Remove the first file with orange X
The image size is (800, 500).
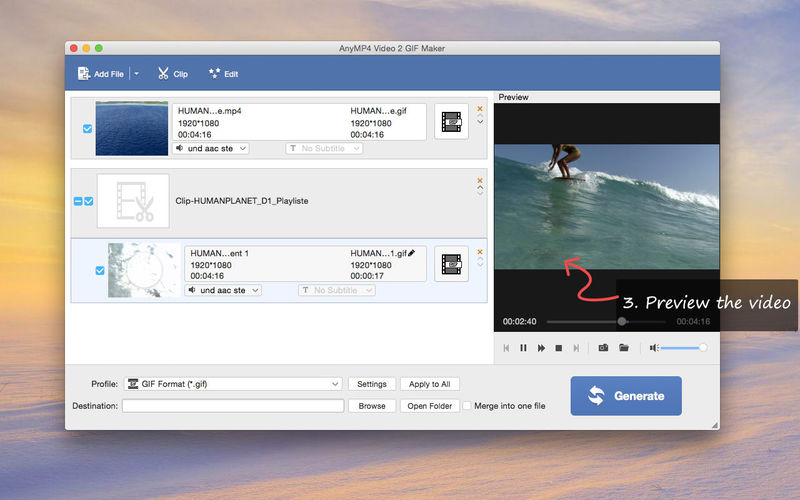coord(480,109)
